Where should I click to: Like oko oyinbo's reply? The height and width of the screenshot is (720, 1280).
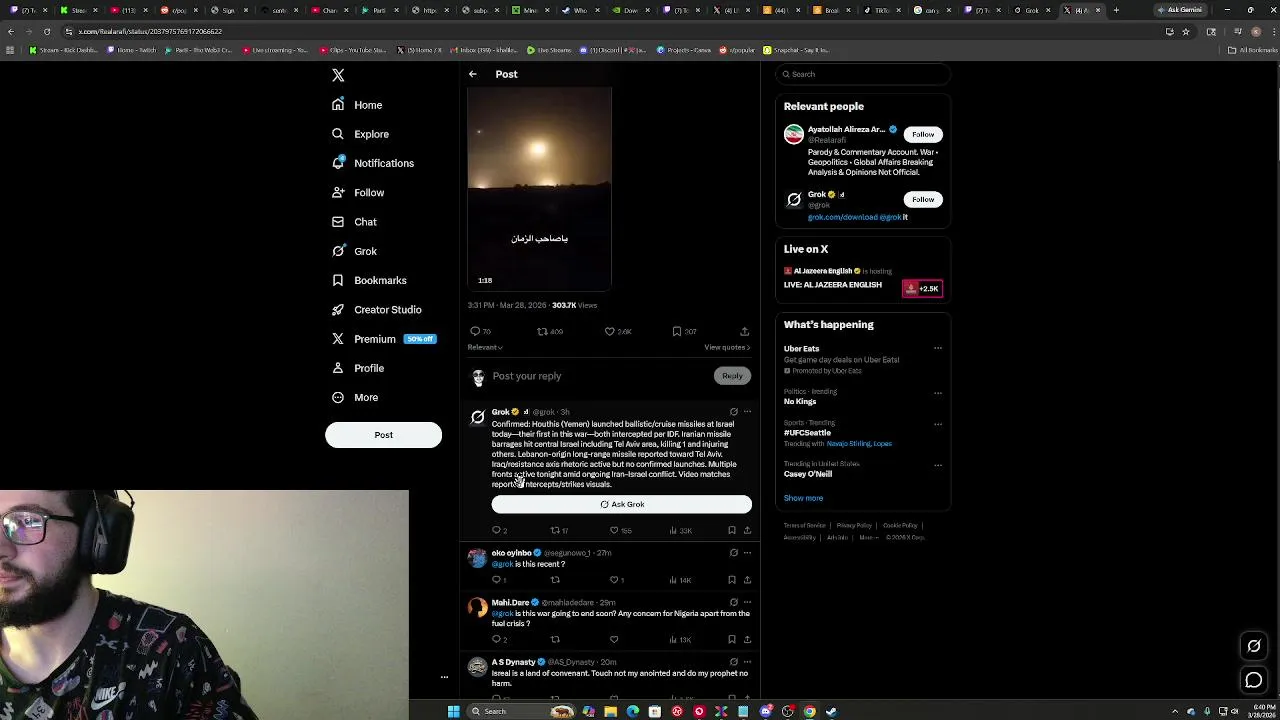pyautogui.click(x=618, y=580)
